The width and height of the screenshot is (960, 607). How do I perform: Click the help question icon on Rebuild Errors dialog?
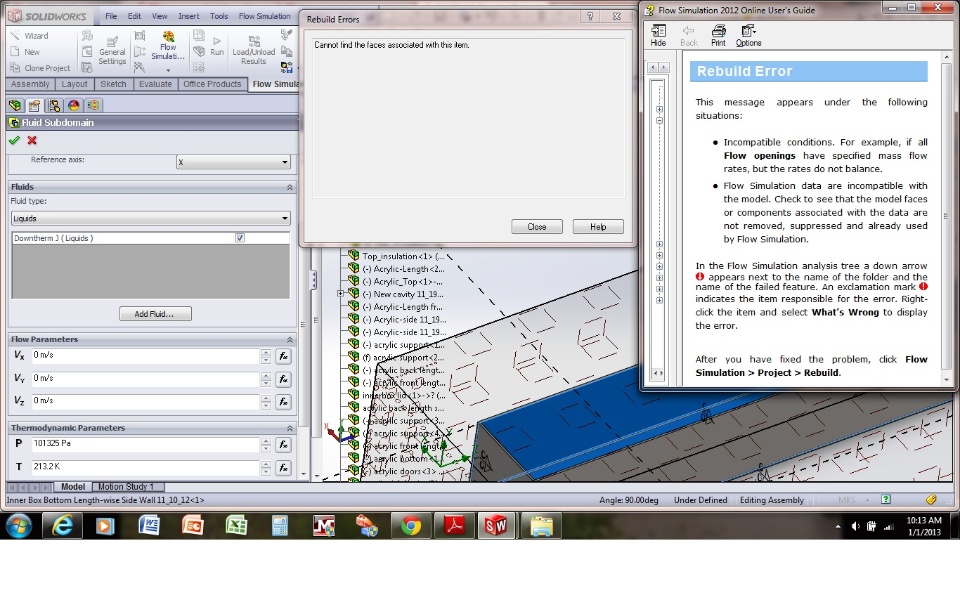point(590,17)
